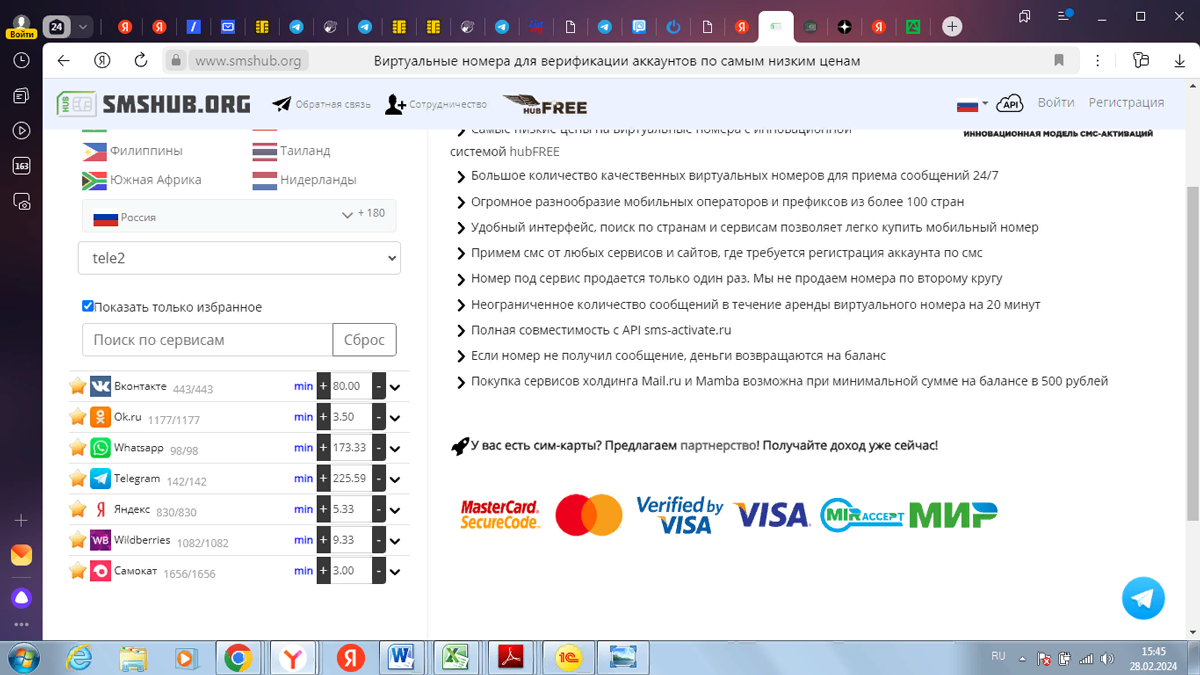
Task: Click the page vertical scrollbar
Action: 1192,355
